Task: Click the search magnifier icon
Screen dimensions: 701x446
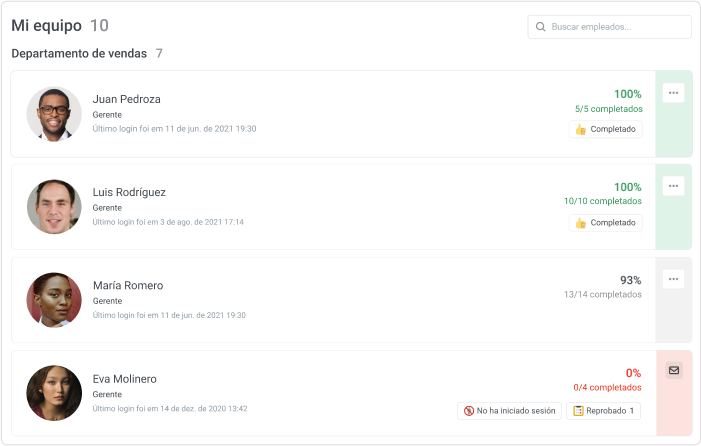Action: pos(540,27)
